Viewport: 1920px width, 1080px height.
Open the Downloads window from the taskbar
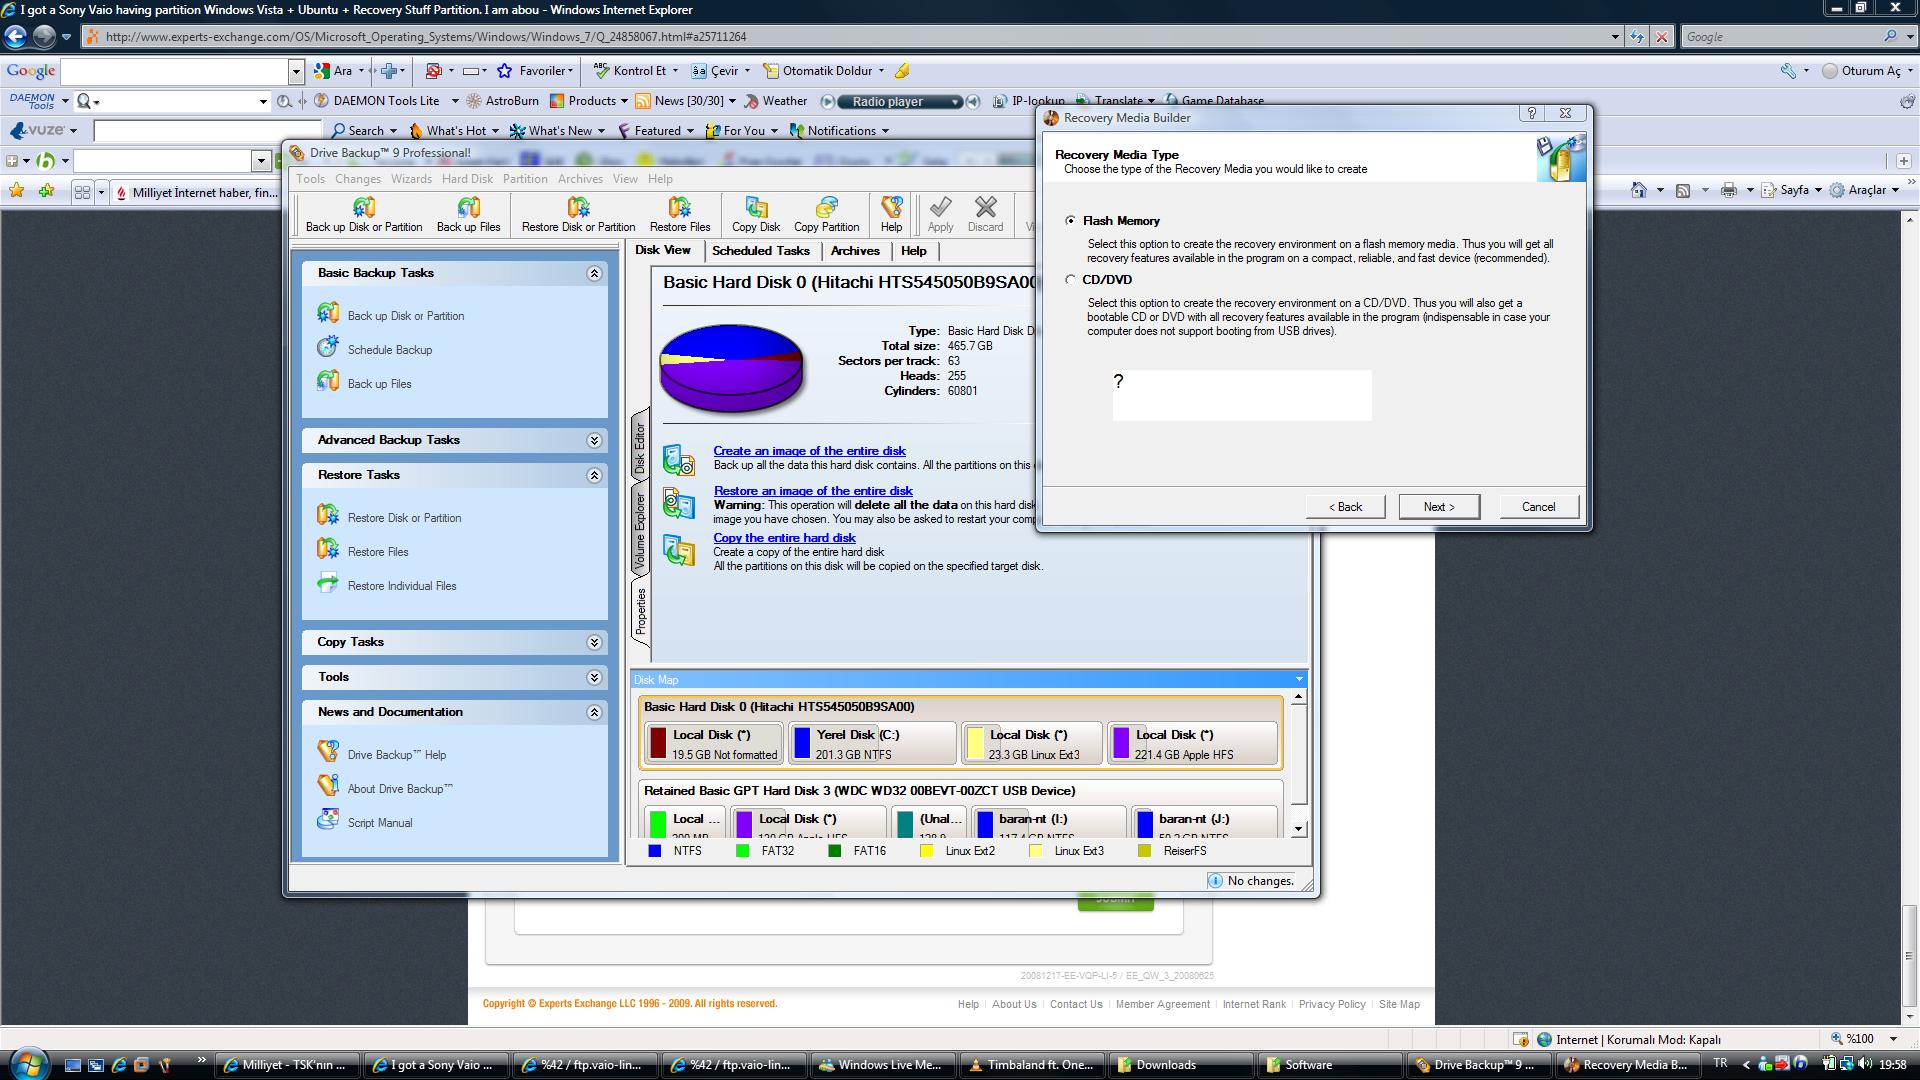point(1180,1065)
